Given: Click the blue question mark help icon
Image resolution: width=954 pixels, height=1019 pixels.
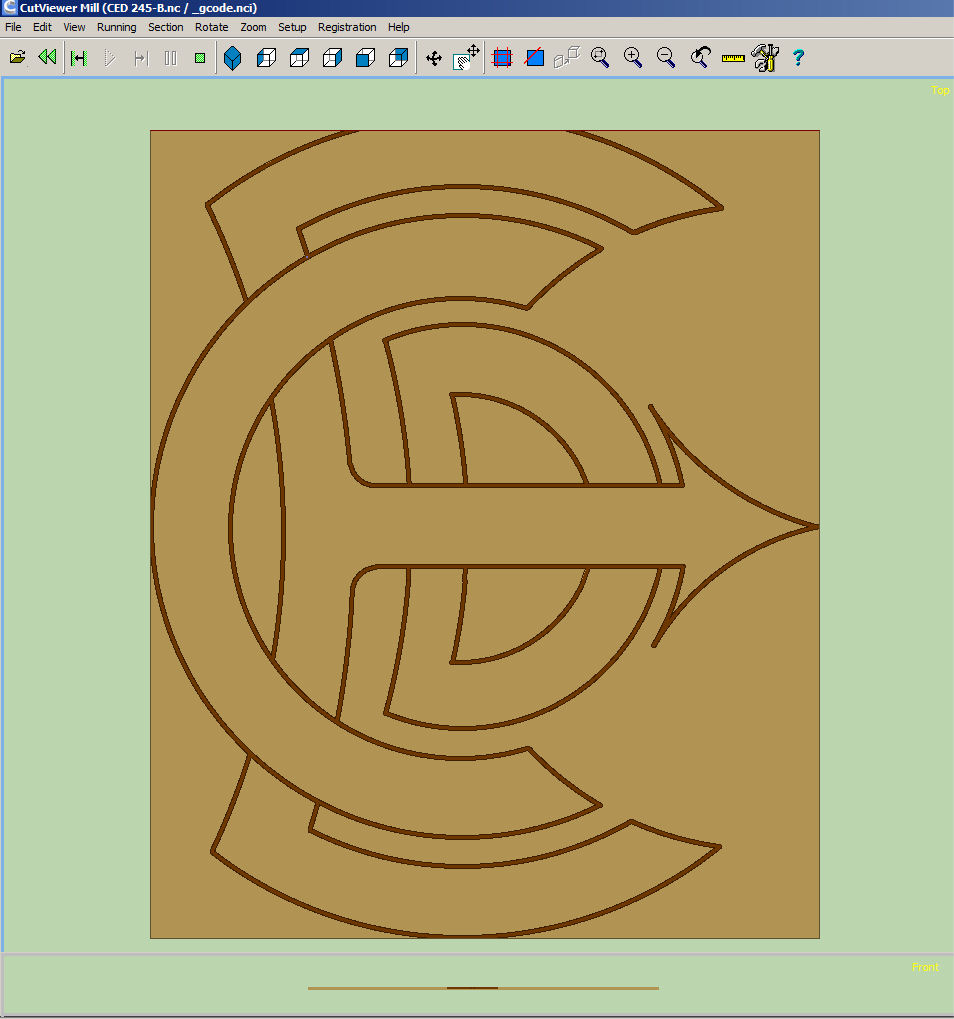Looking at the screenshot, I should (798, 58).
